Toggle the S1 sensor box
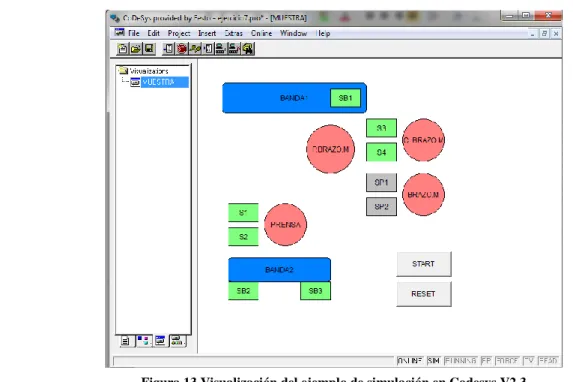 click(243, 213)
